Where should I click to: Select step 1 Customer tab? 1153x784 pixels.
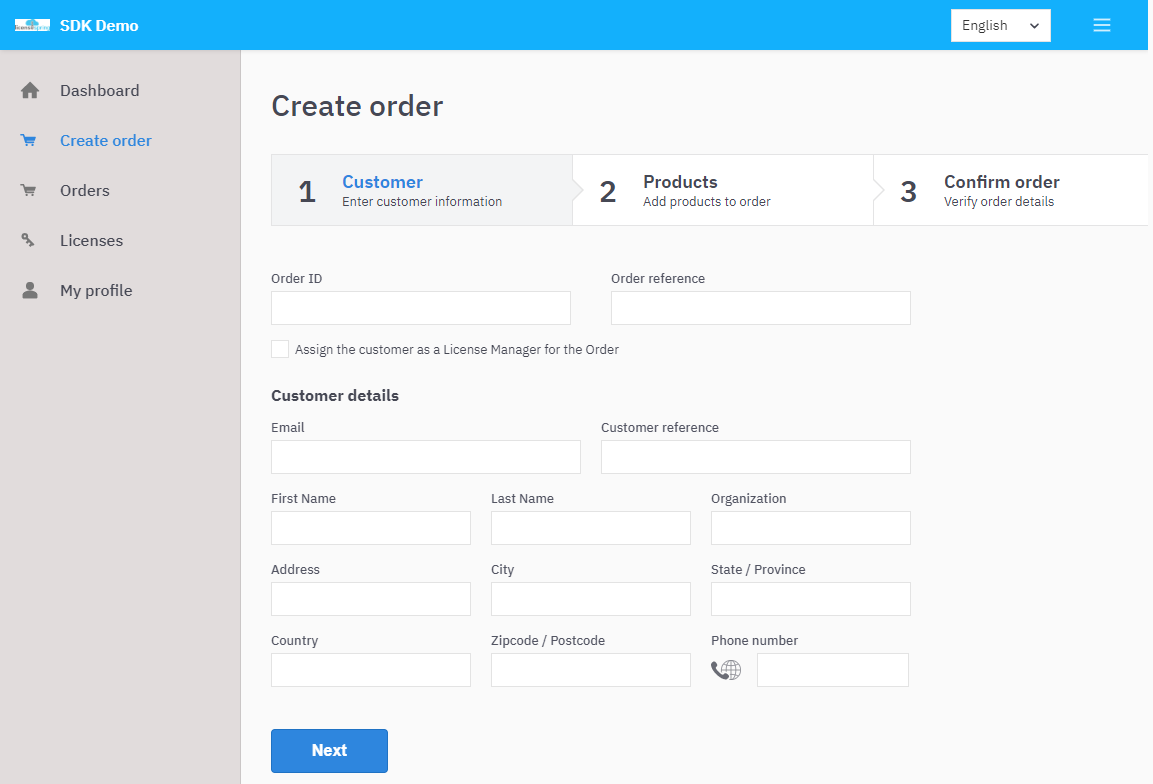(x=422, y=190)
